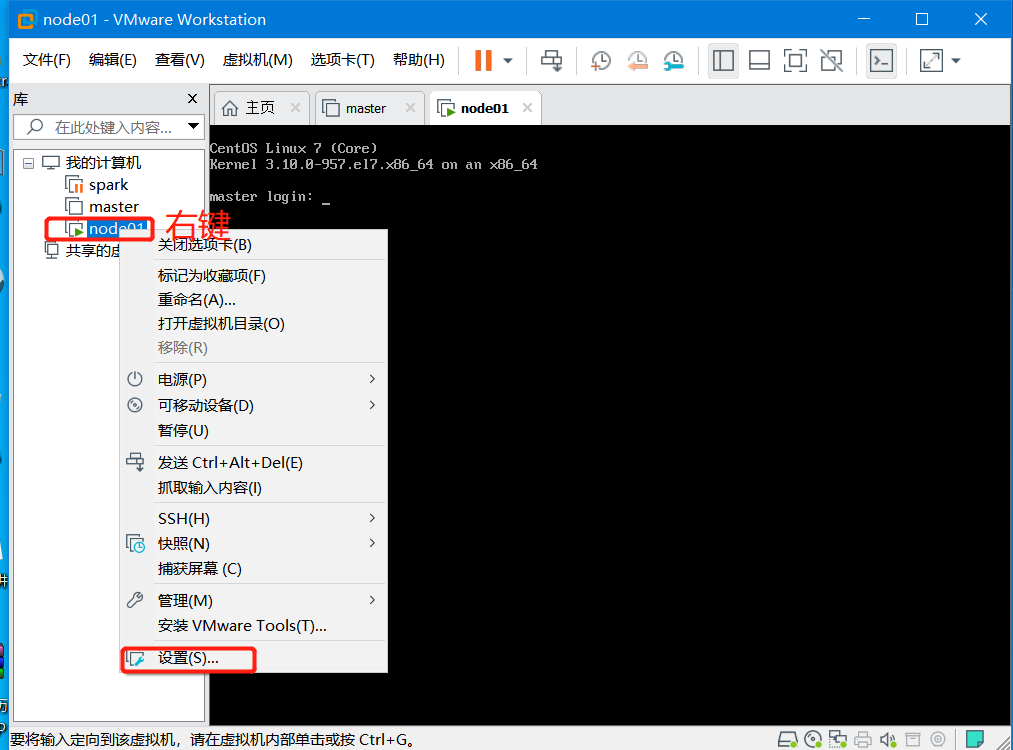Click the printer status bar icon
This screenshot has width=1013, height=750.
pos(862,739)
